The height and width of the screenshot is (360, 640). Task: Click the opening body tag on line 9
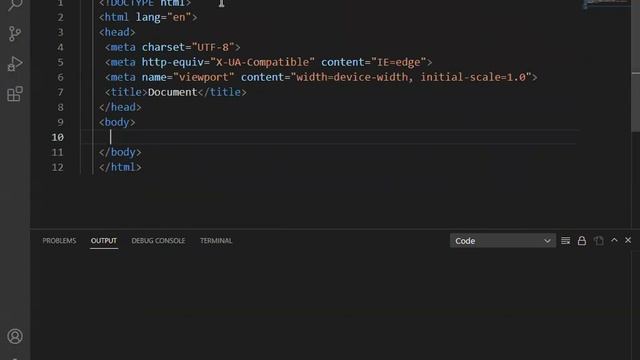pos(117,122)
